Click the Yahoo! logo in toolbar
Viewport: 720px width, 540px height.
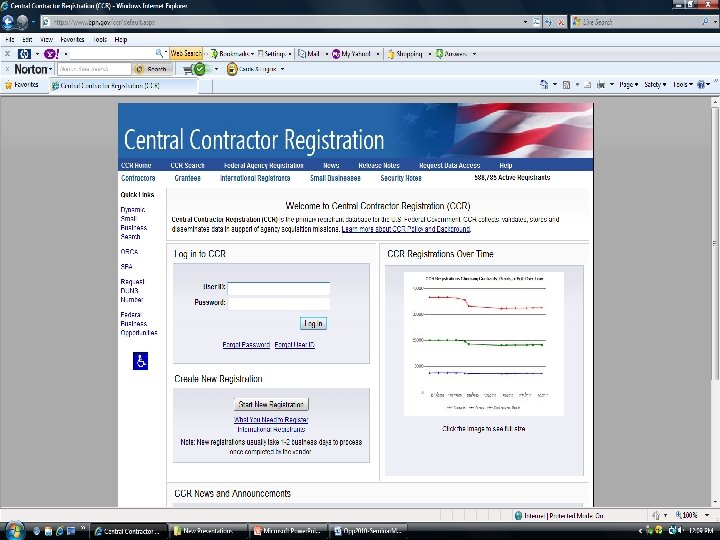51,54
